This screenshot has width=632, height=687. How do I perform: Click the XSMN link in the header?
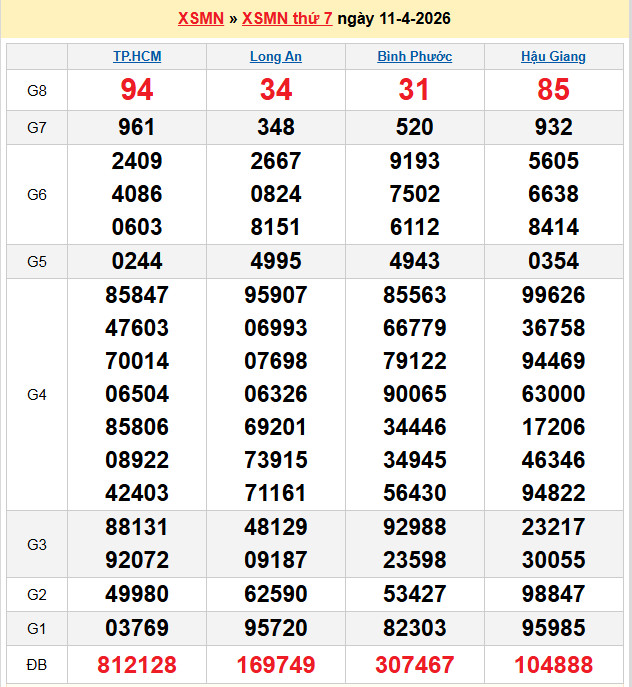tap(200, 19)
